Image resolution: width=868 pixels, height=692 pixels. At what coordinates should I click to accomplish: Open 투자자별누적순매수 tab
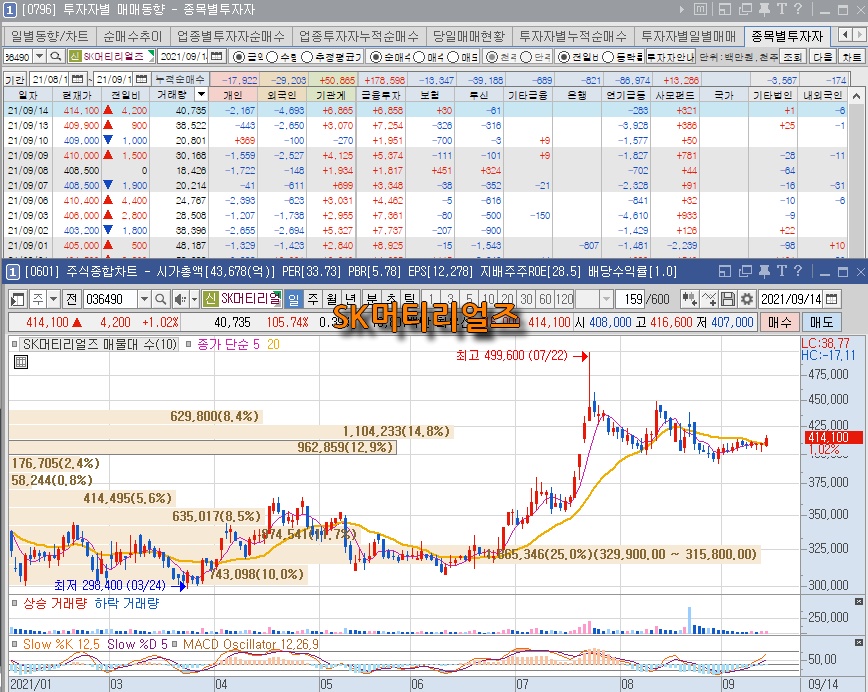pos(573,37)
